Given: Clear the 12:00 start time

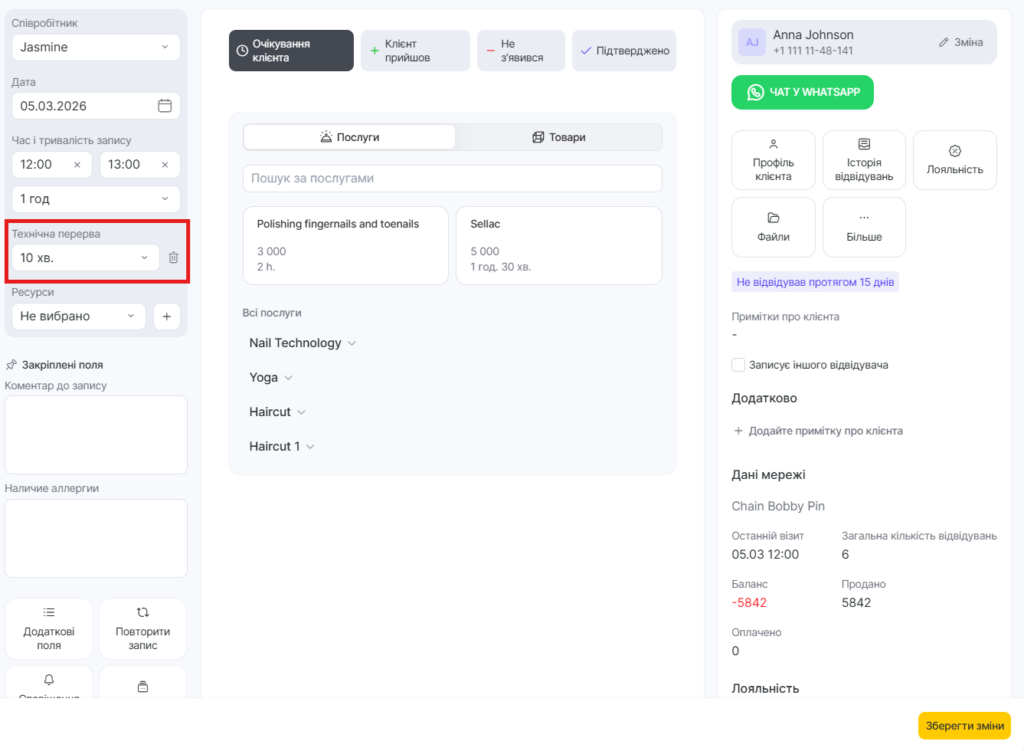Looking at the screenshot, I should pyautogui.click(x=77, y=164).
